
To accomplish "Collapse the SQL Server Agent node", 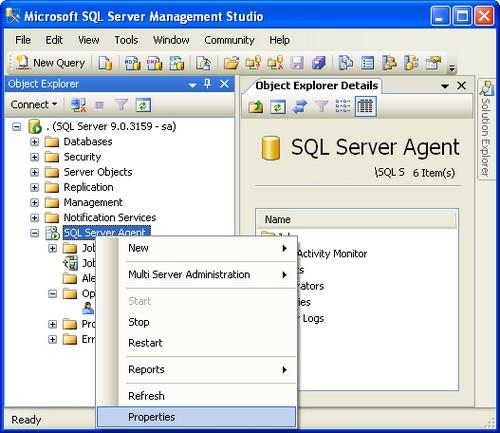I will 34,233.
